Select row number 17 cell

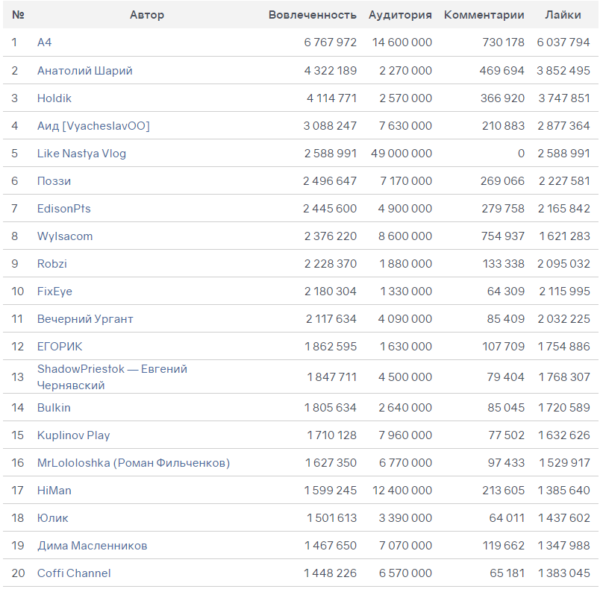(x=18, y=490)
